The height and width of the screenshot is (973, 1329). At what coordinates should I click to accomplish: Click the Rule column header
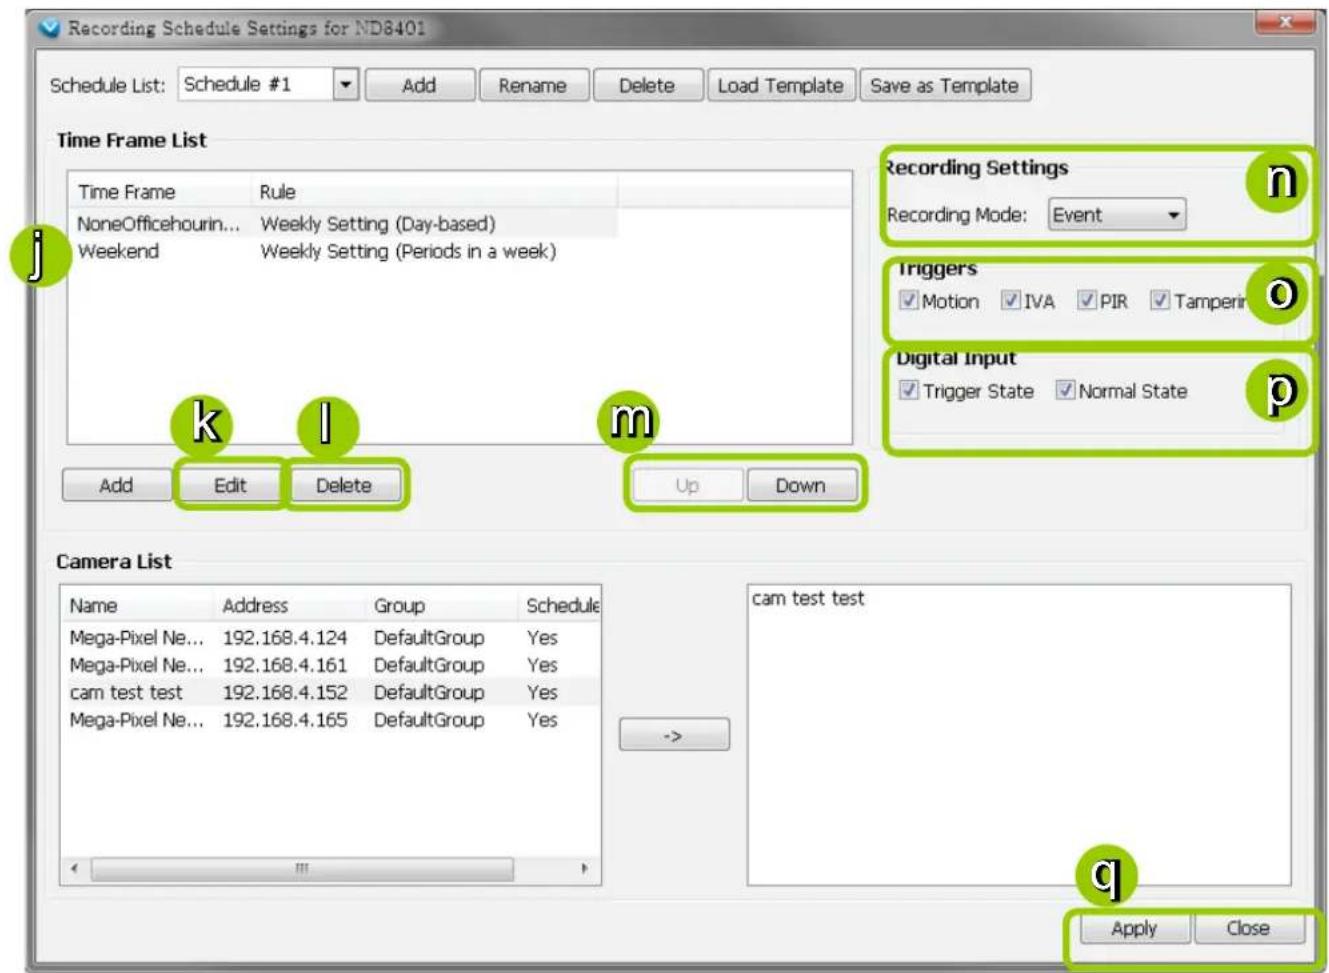[x=433, y=192]
